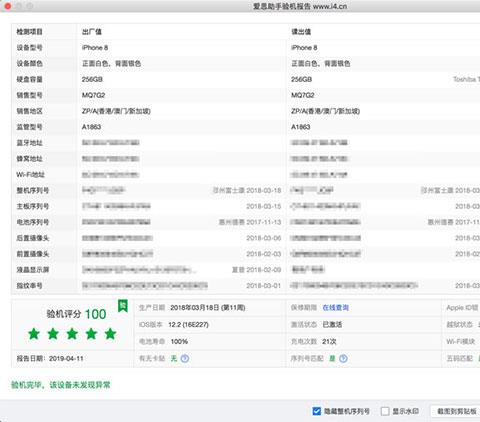
Task: Select the 整机序列号 row label
Action: coord(33,190)
